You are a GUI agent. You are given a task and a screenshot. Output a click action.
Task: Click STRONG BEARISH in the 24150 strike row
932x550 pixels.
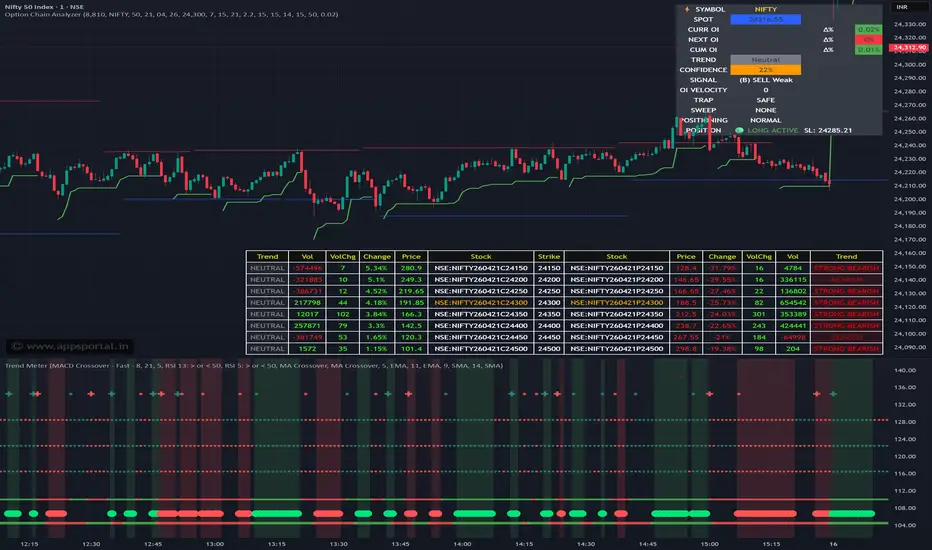[846, 268]
